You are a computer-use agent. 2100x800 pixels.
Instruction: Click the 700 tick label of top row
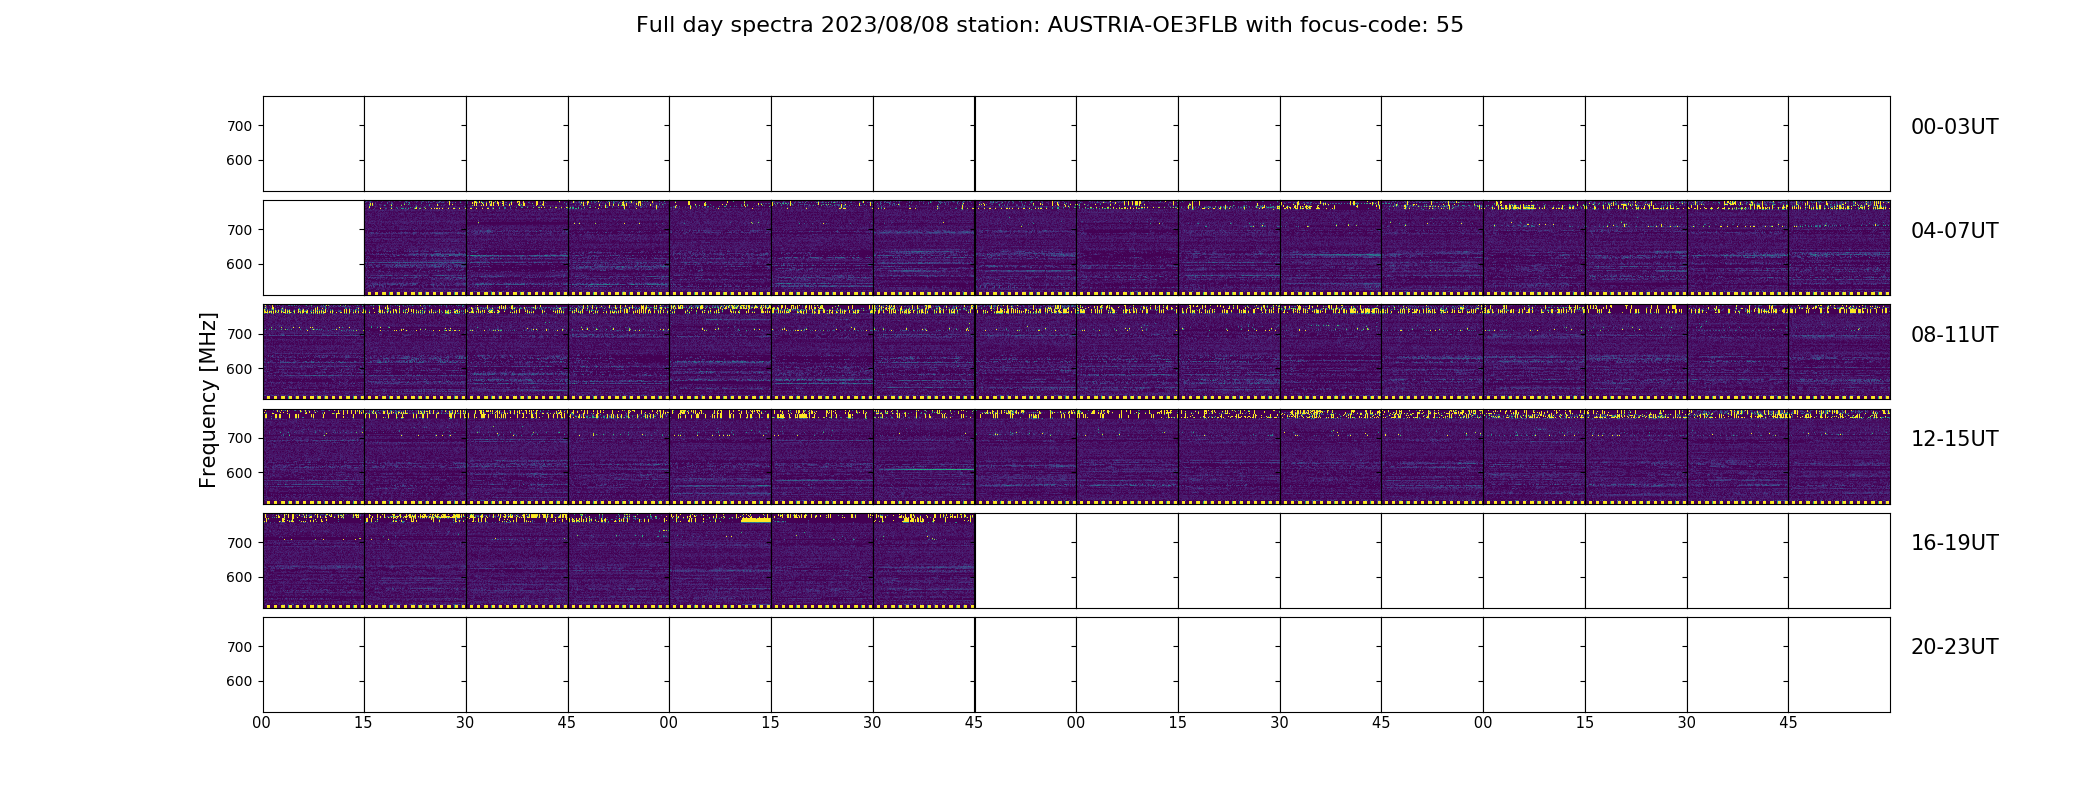(239, 126)
